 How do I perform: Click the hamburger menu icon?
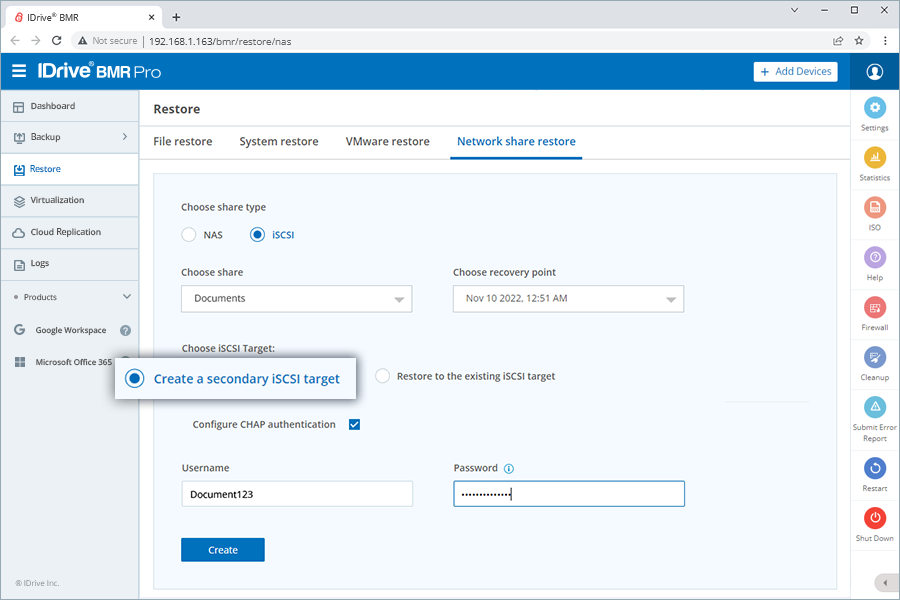19,71
